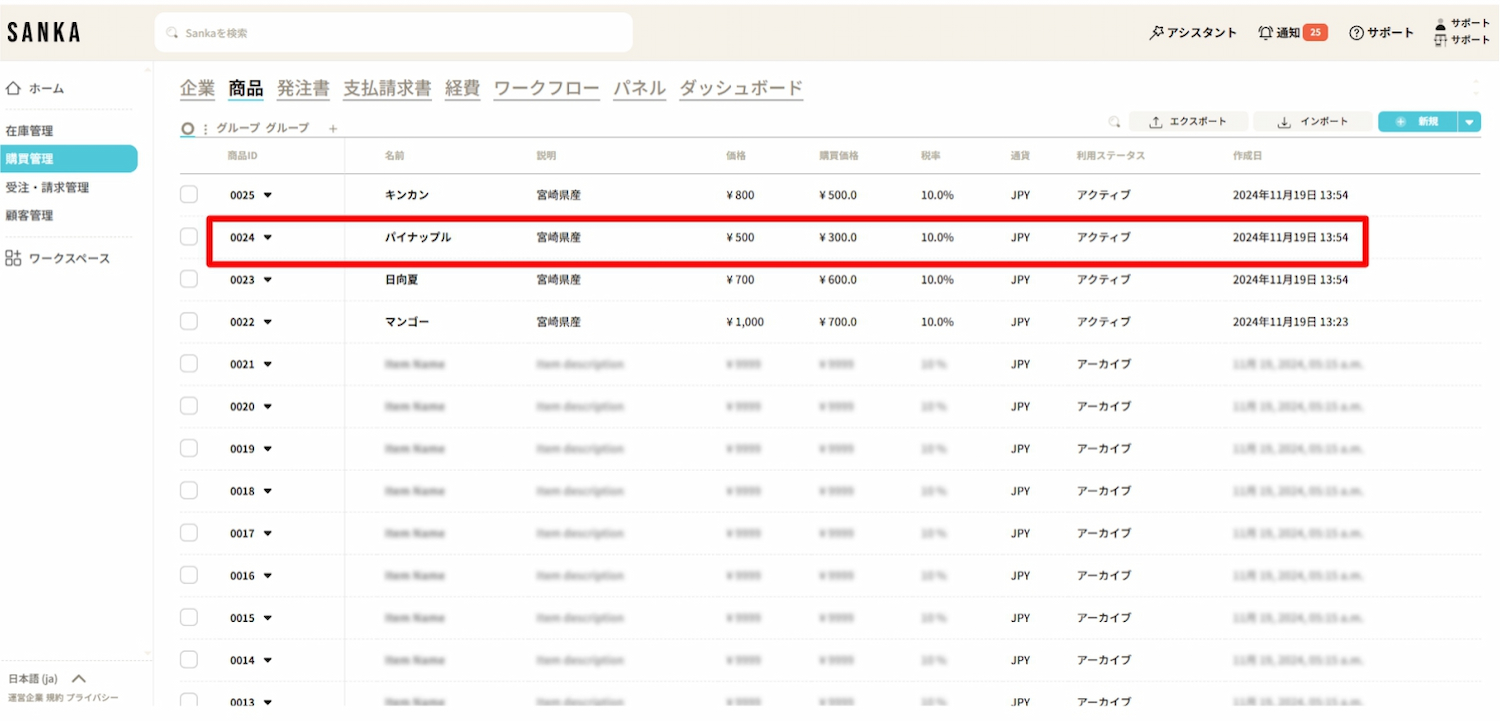The height and width of the screenshot is (721, 1500).
Task: Switch to the 発注書 tab
Action: coord(303,88)
